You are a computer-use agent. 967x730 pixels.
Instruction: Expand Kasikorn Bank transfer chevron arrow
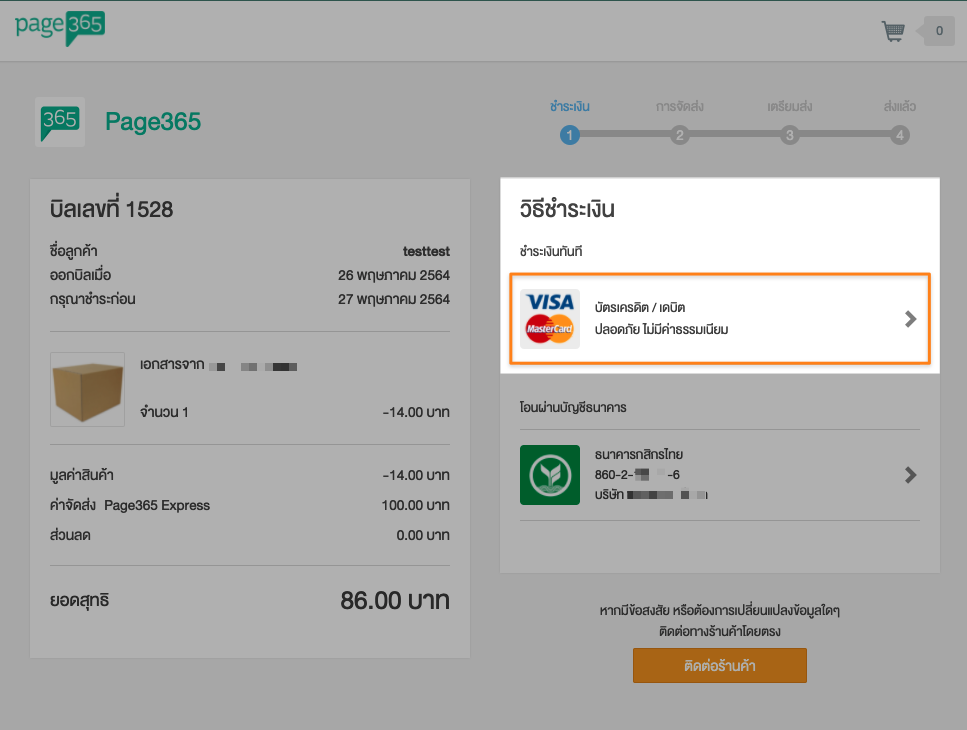pyautogui.click(x=910, y=475)
